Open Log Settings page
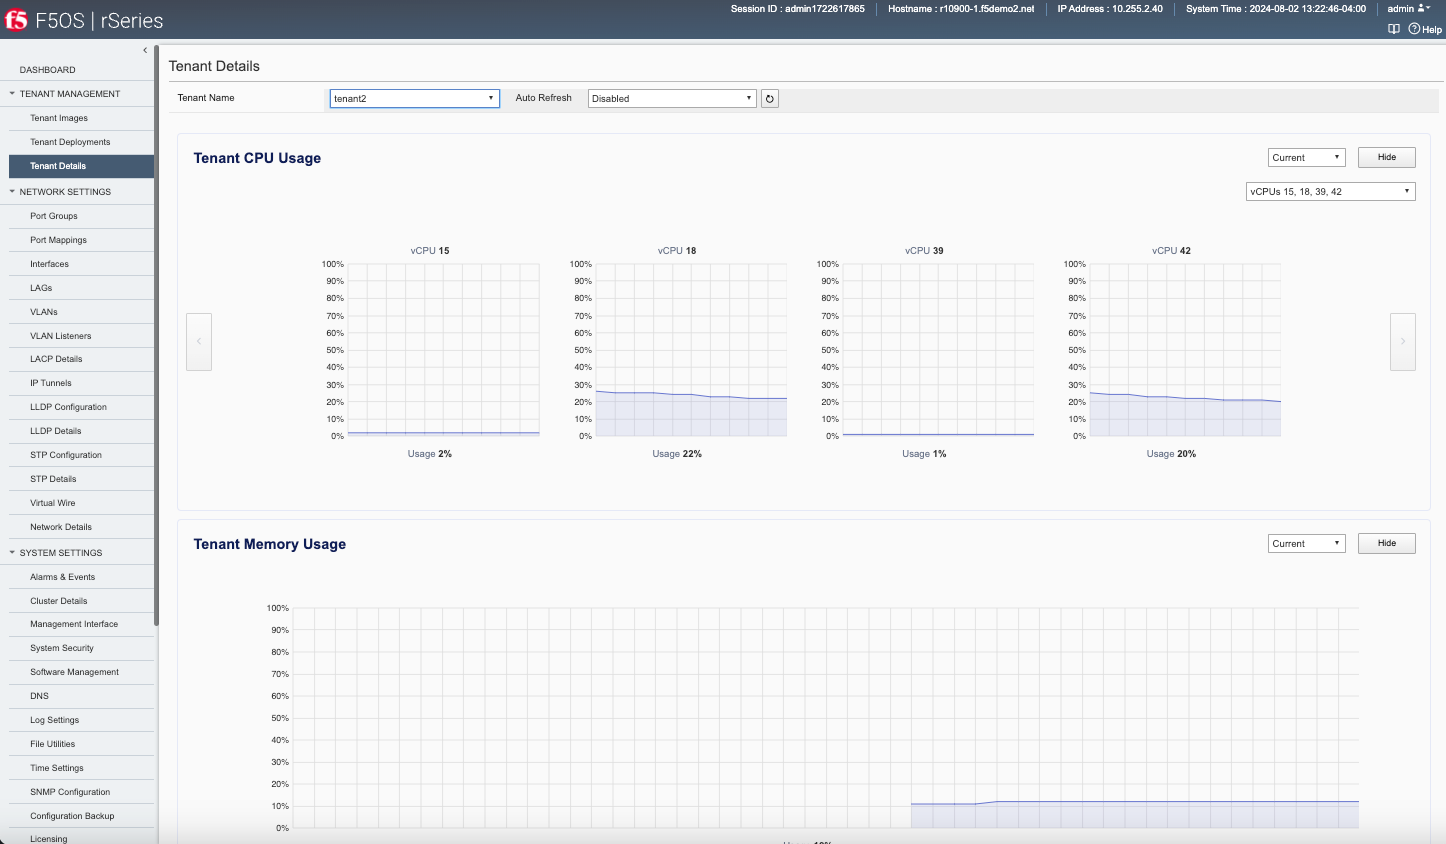The width and height of the screenshot is (1446, 844). pos(81,720)
